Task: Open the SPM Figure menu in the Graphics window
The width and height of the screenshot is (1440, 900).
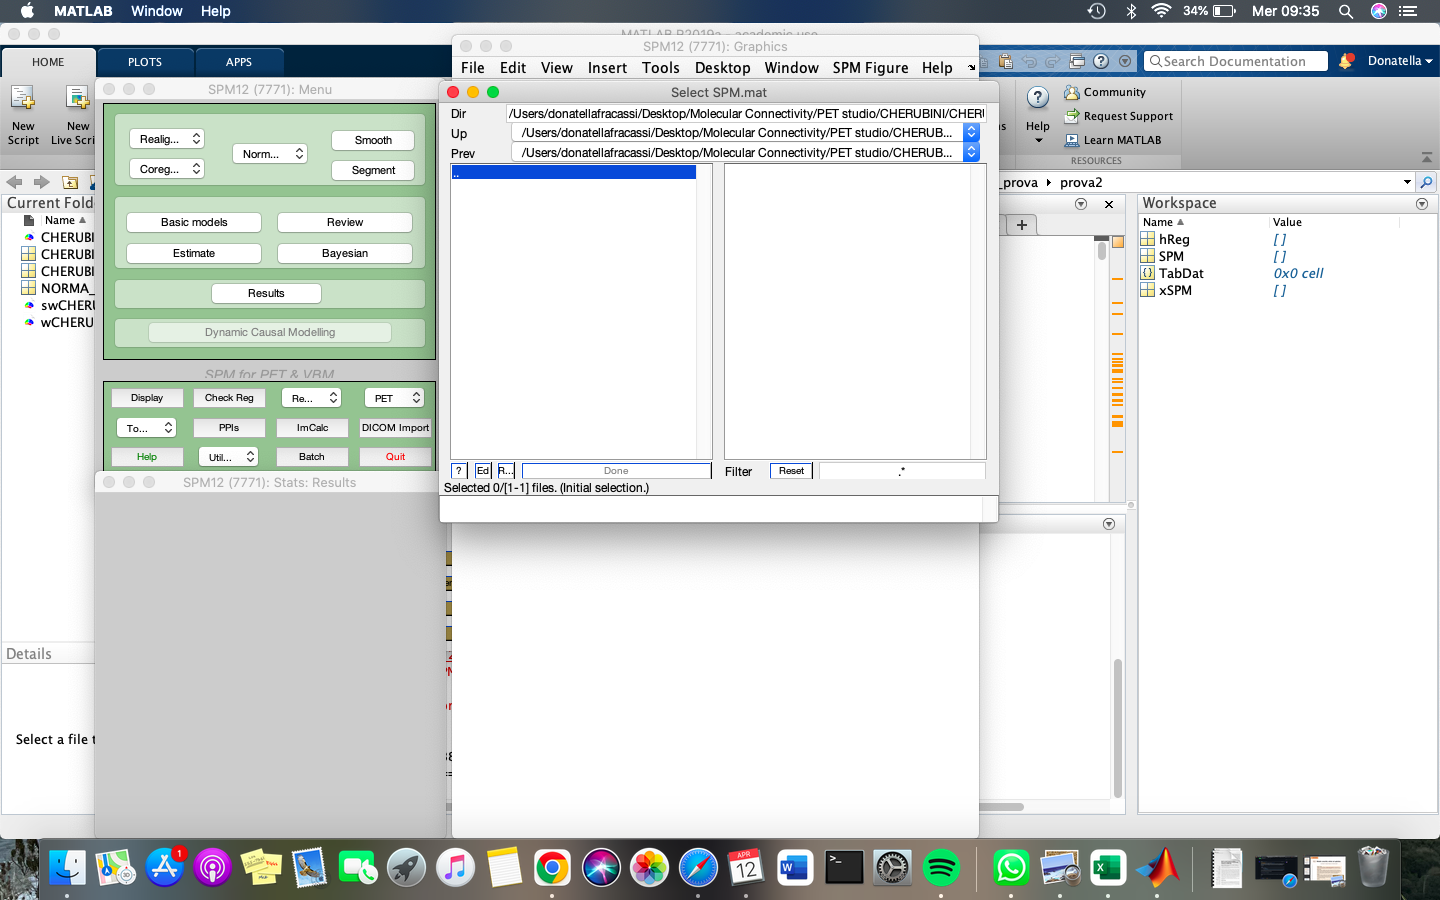Action: [870, 68]
